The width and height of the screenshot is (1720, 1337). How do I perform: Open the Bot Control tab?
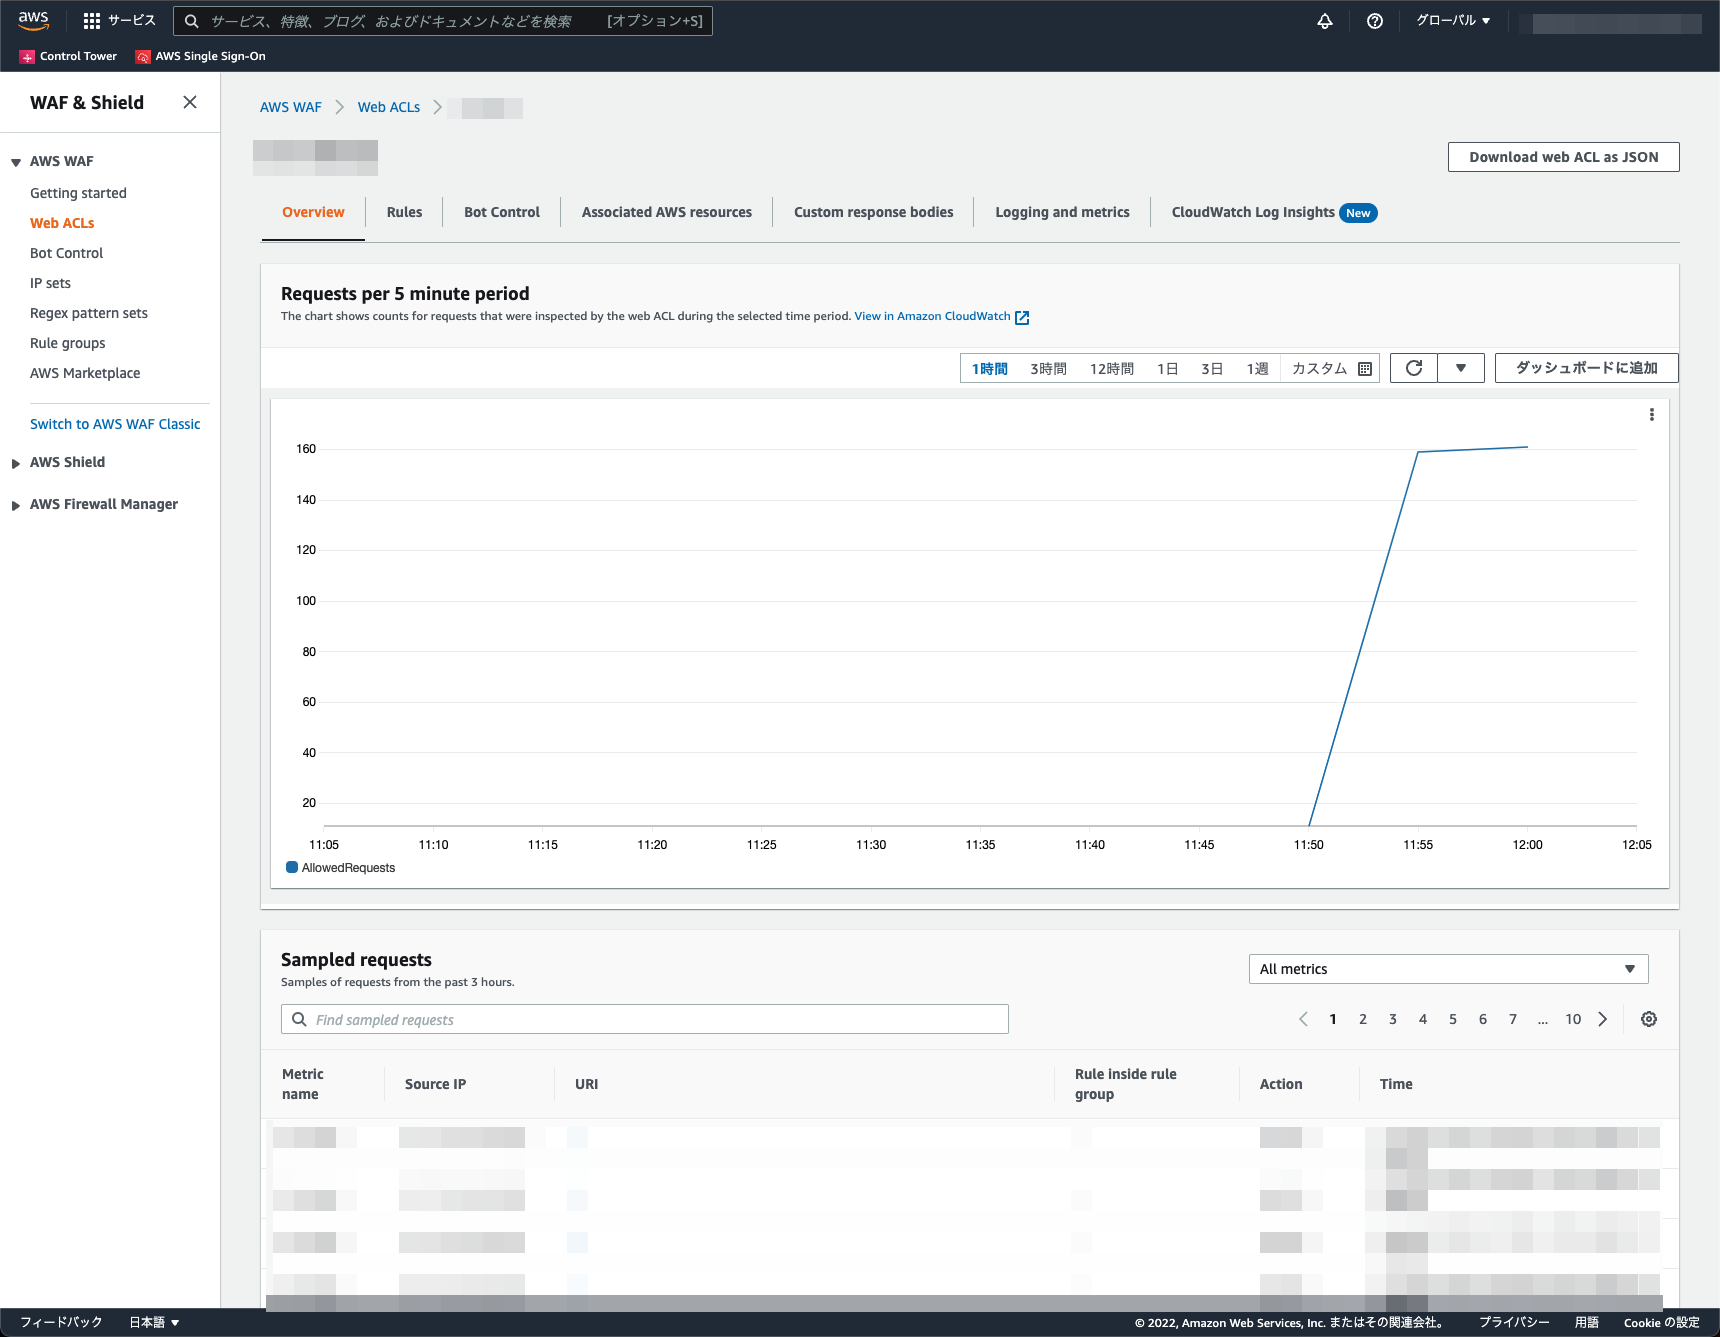(x=502, y=212)
